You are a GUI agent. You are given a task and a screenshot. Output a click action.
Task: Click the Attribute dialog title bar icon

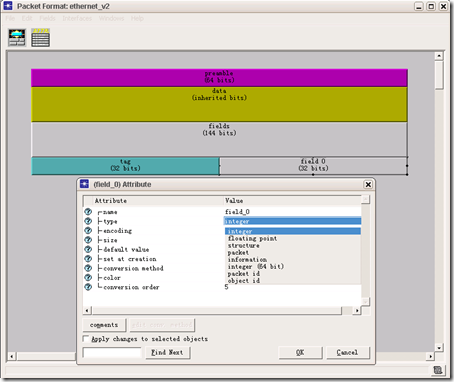click(x=85, y=184)
